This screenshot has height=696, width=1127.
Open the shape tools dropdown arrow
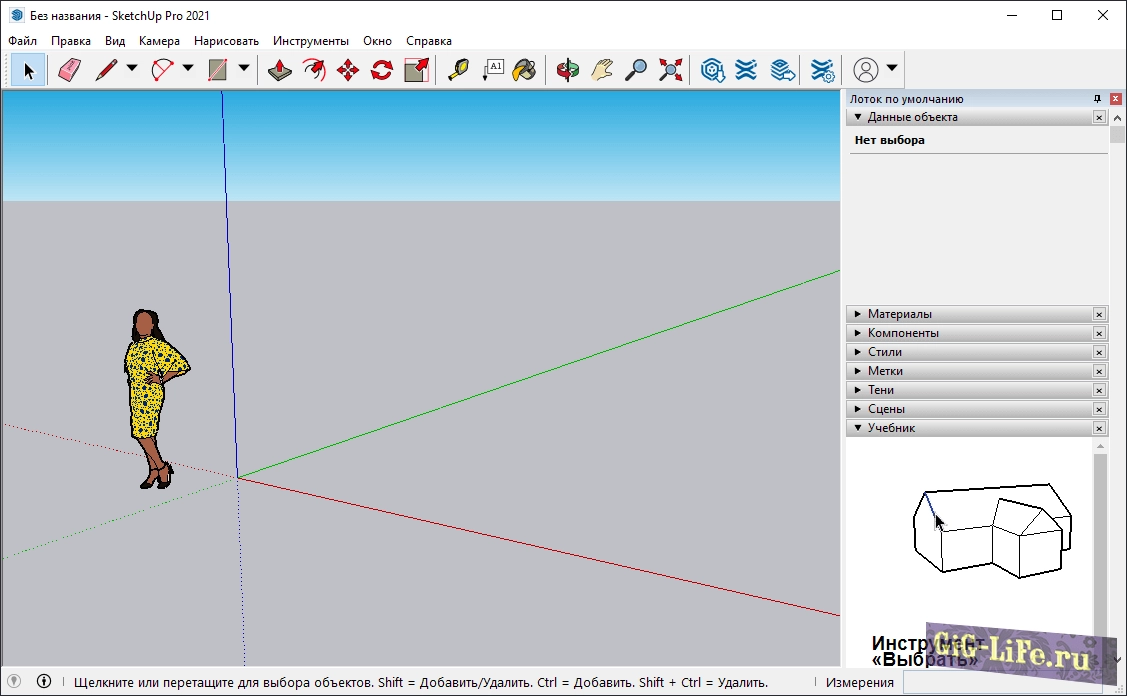(x=244, y=70)
